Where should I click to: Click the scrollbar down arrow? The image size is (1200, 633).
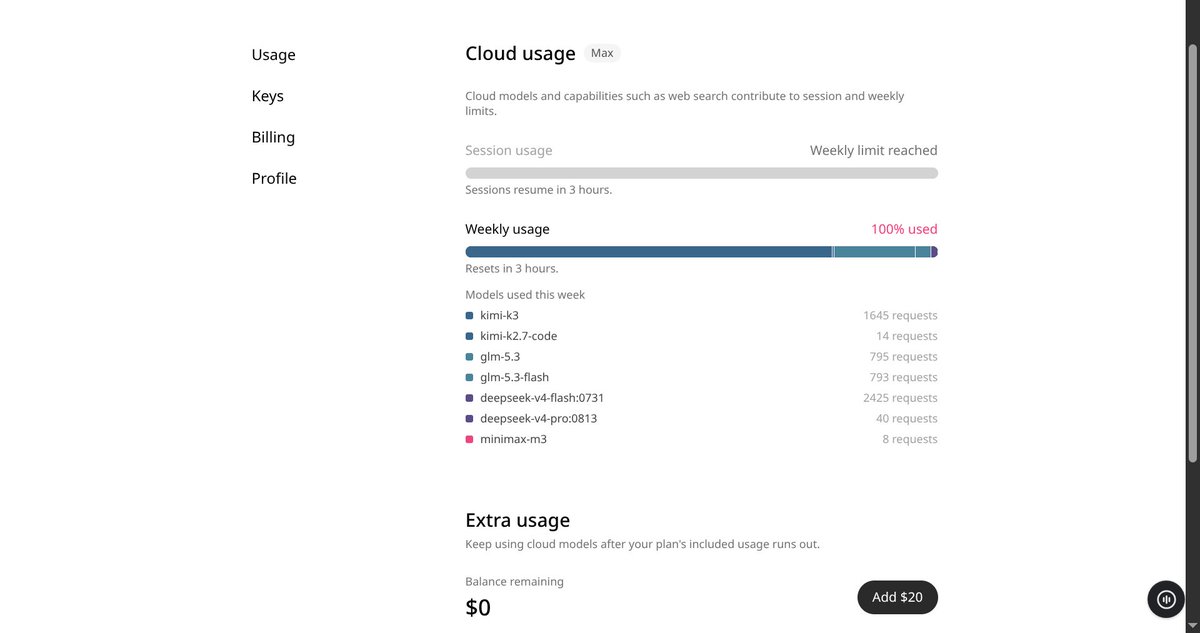pyautogui.click(x=1191, y=625)
